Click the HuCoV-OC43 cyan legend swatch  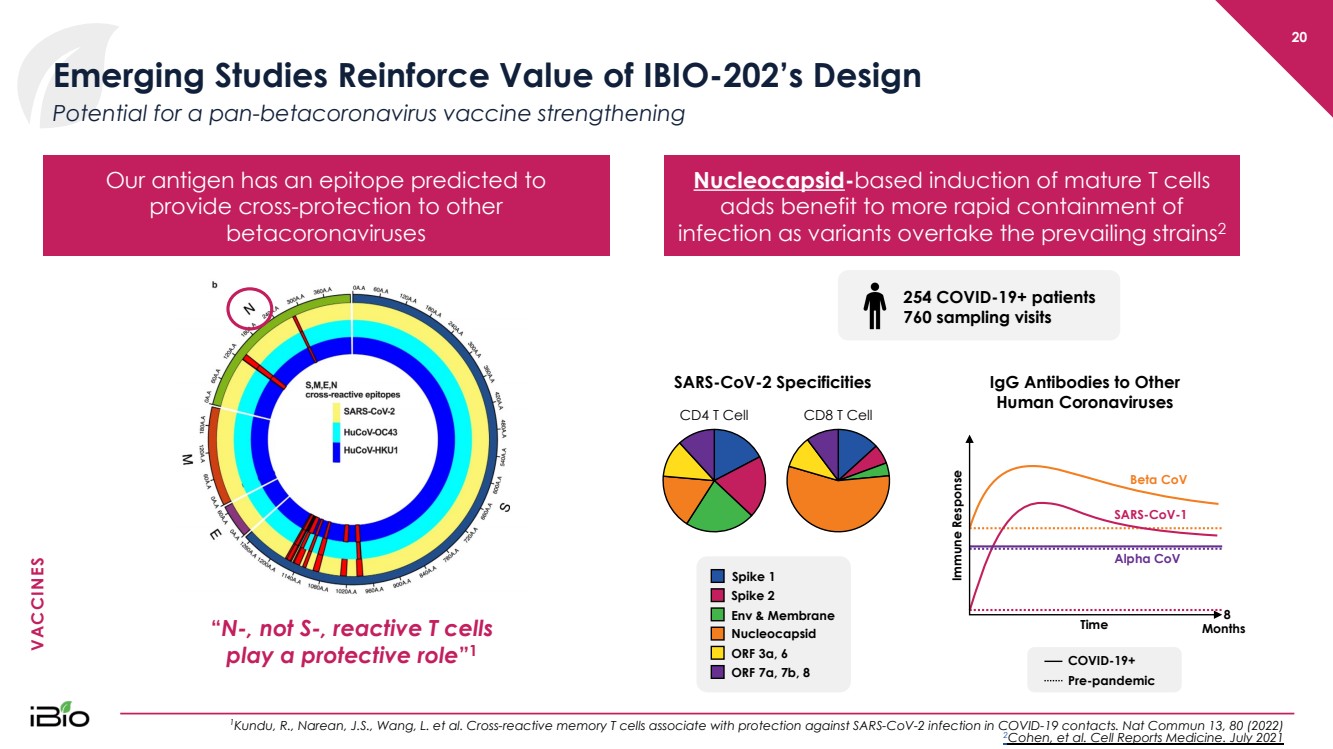click(x=336, y=431)
